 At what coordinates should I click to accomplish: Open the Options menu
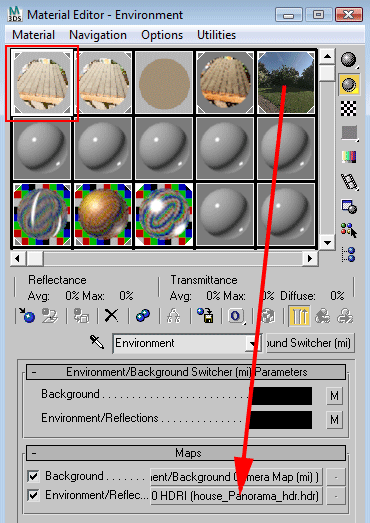point(162,35)
